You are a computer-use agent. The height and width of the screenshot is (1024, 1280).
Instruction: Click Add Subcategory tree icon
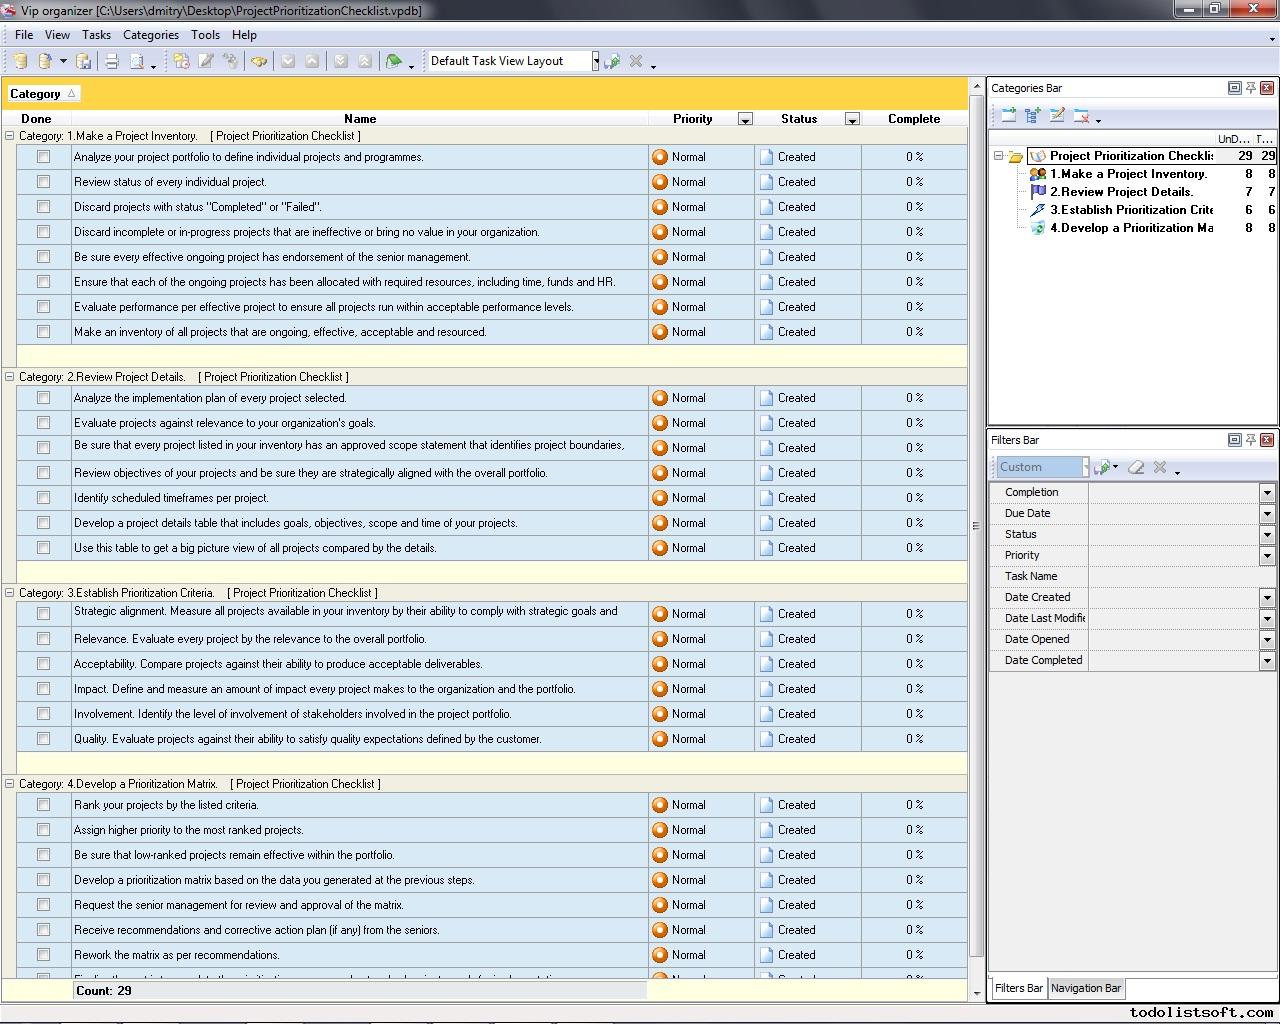[1032, 116]
